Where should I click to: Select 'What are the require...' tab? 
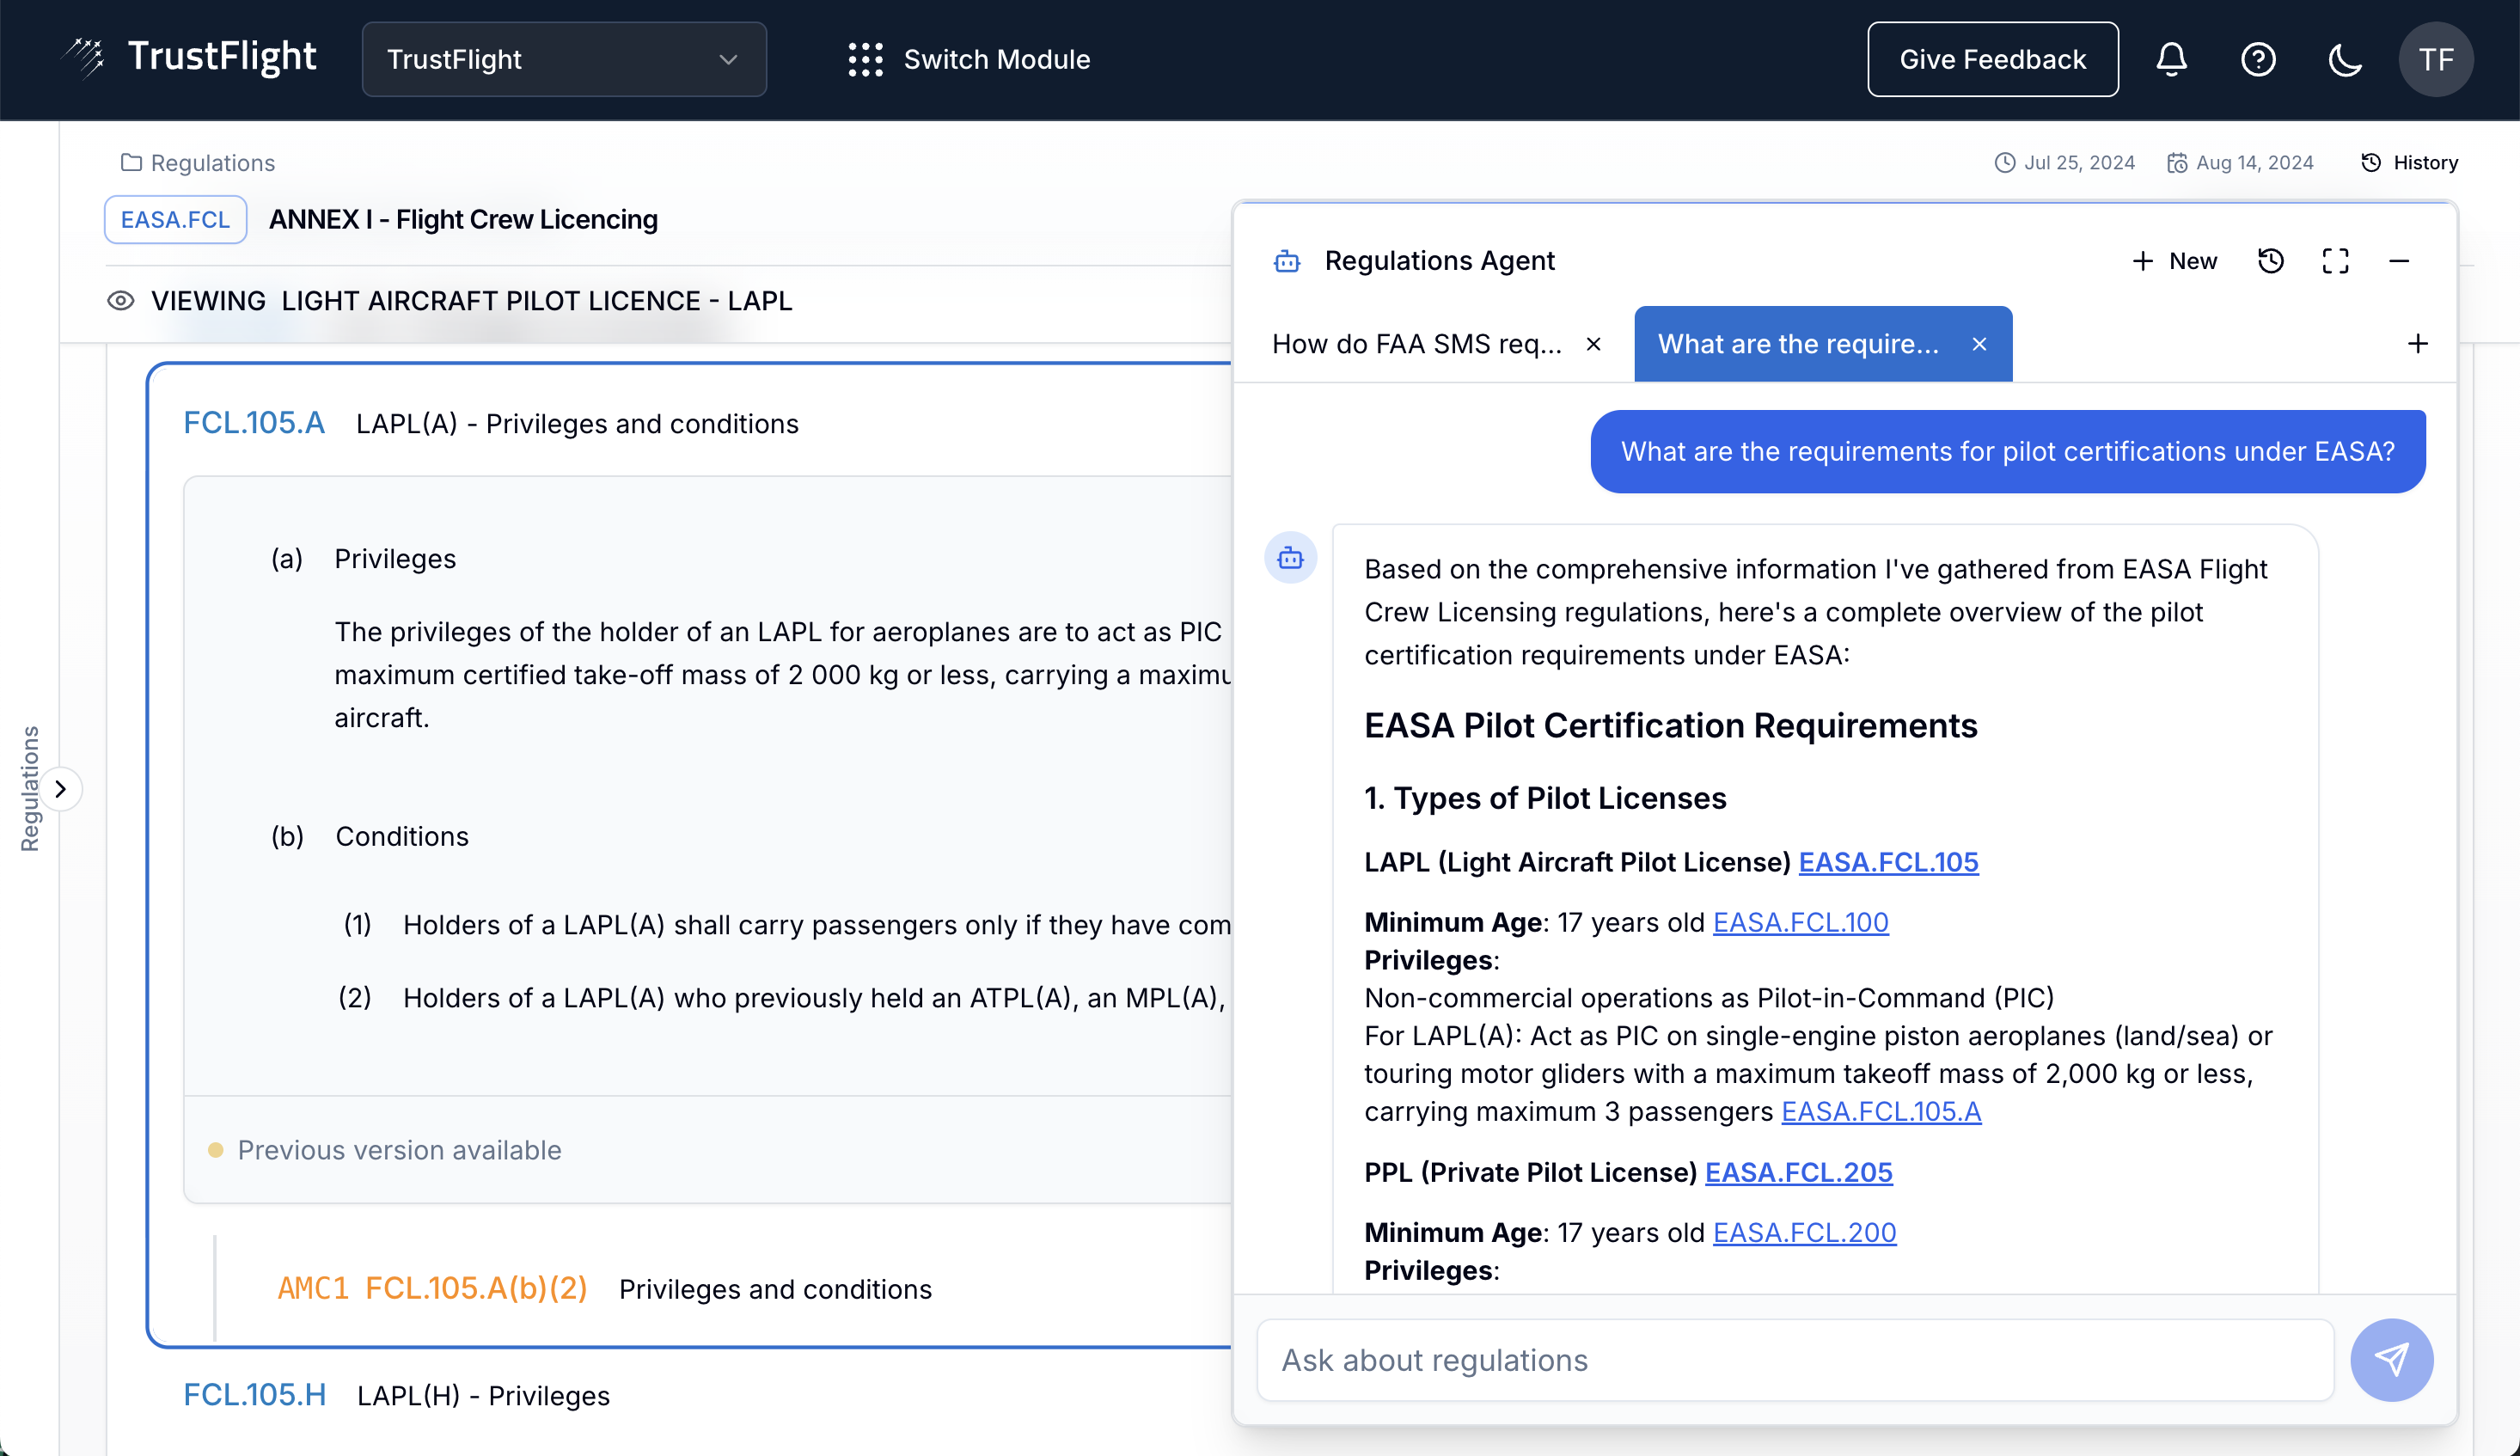[x=1798, y=344]
